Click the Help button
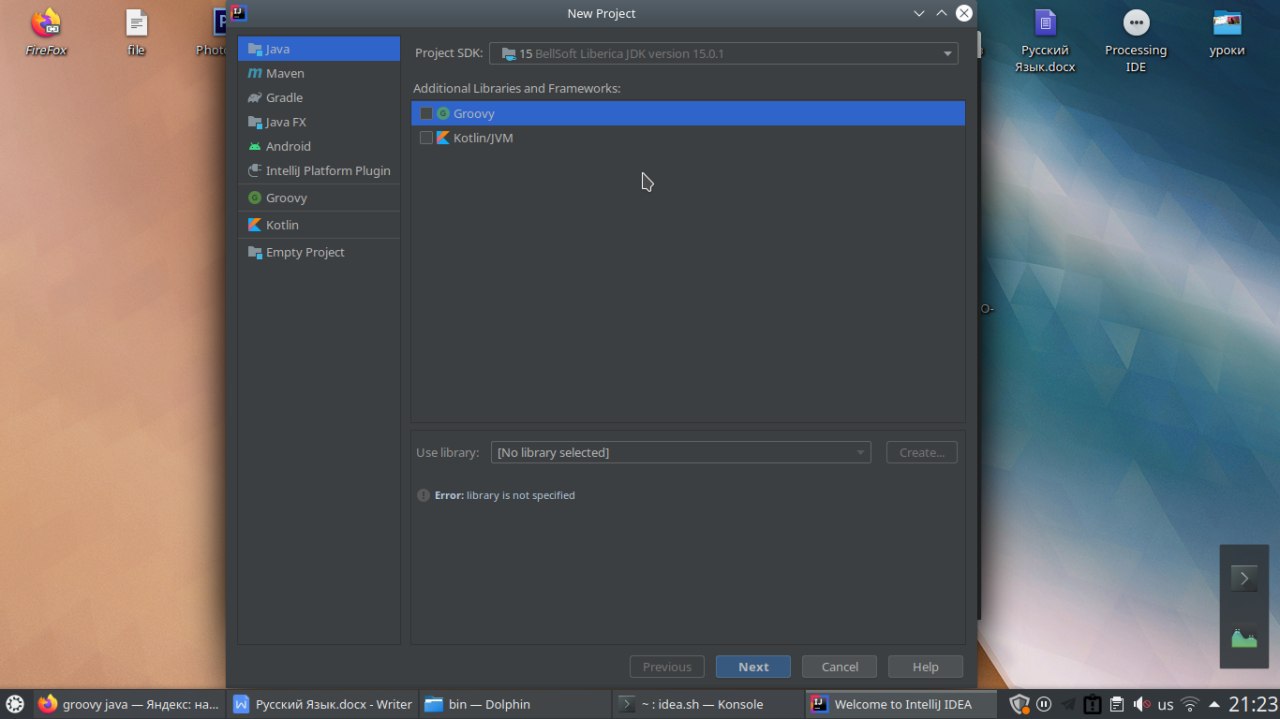This screenshot has width=1280, height=719. (926, 667)
